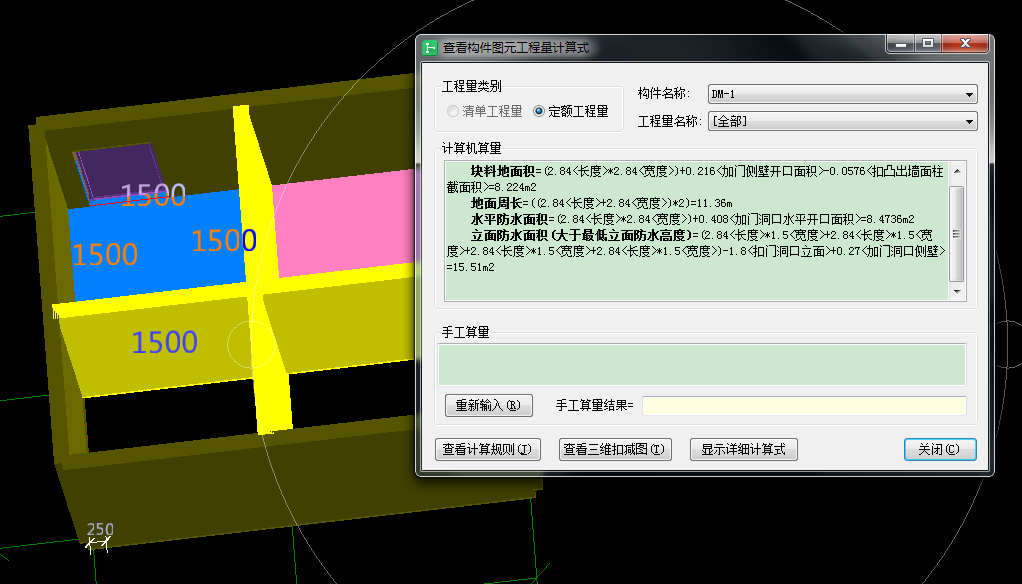
Task: Open the 工程量名称 [全部] dropdown
Action: [x=842, y=121]
